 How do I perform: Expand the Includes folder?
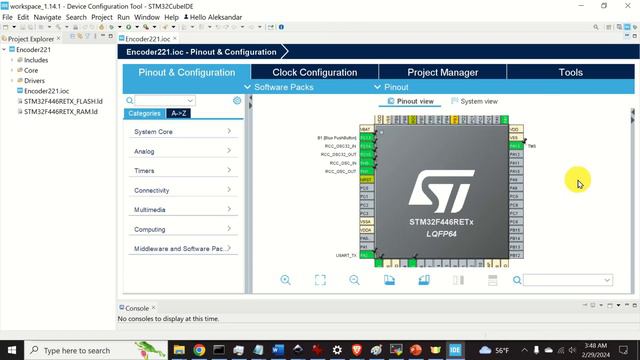coord(12,60)
